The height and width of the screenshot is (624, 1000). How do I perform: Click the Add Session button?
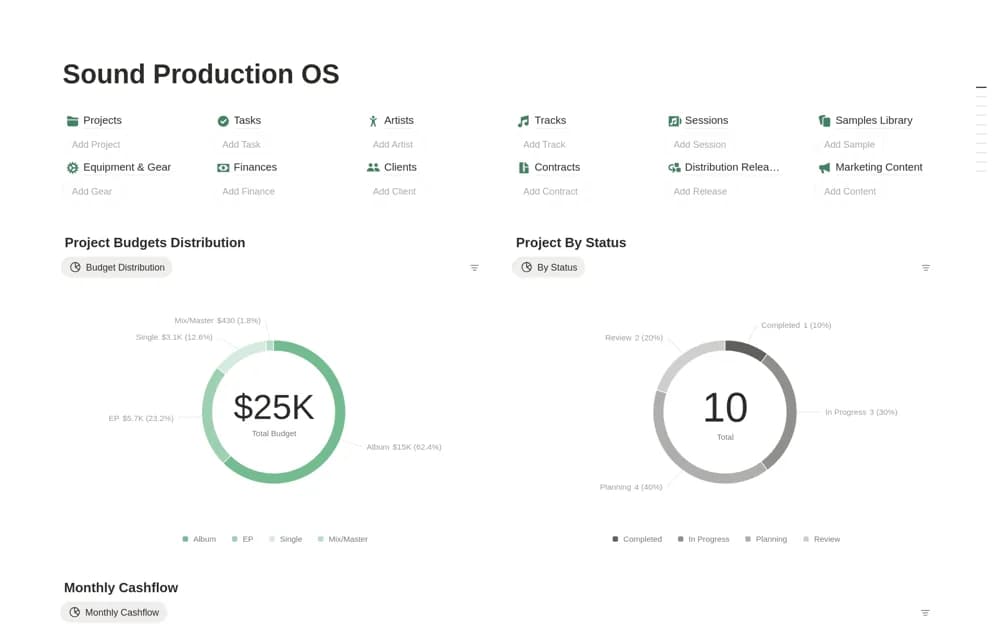click(x=700, y=145)
